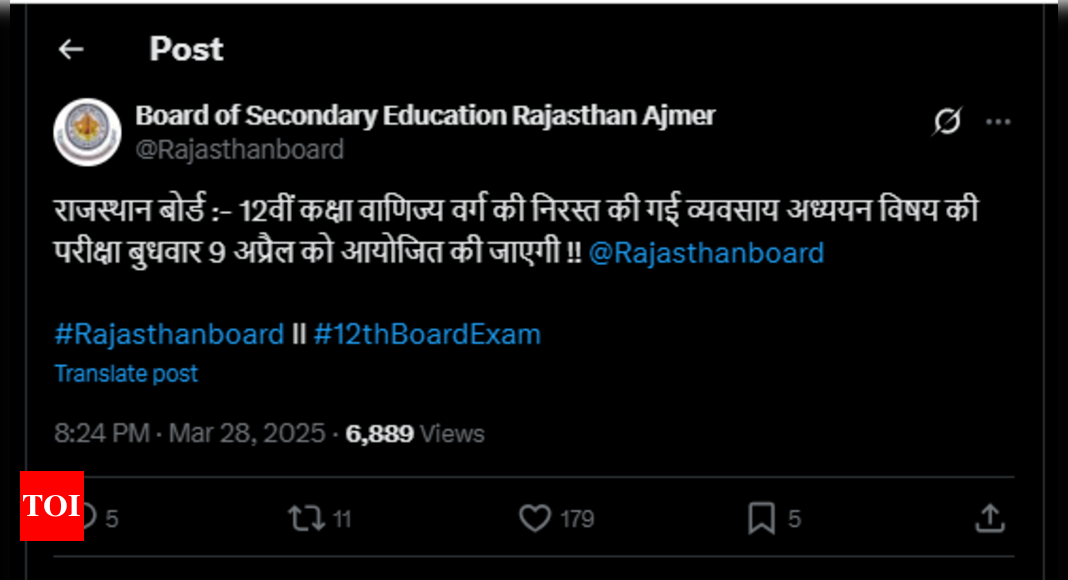
Task: Go back using the left arrow
Action: click(x=70, y=49)
